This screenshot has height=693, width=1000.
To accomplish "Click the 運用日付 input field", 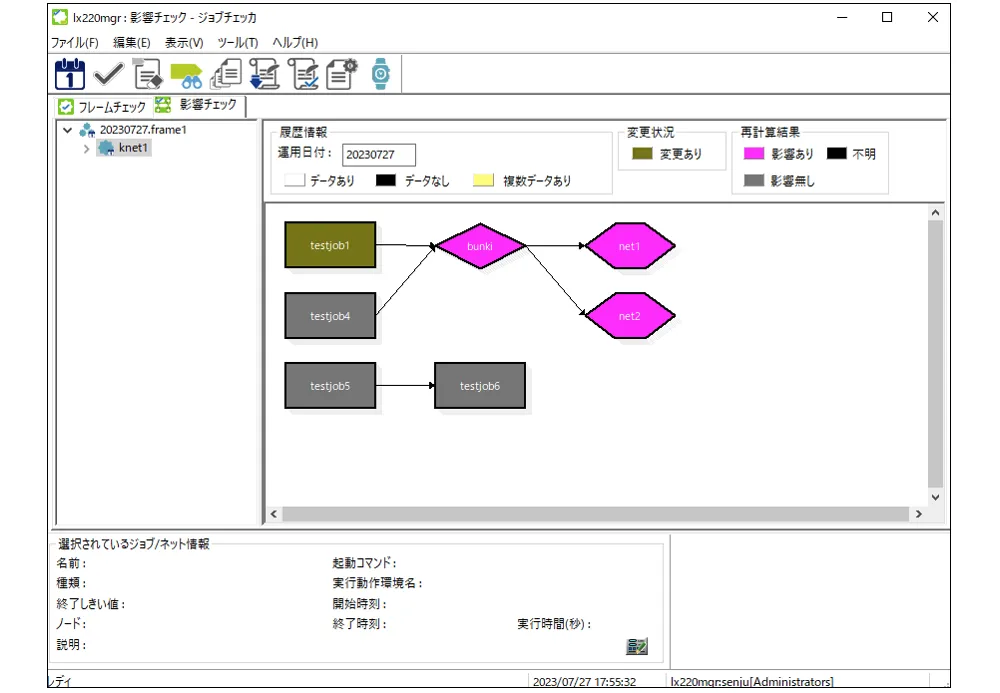I will (x=379, y=155).
